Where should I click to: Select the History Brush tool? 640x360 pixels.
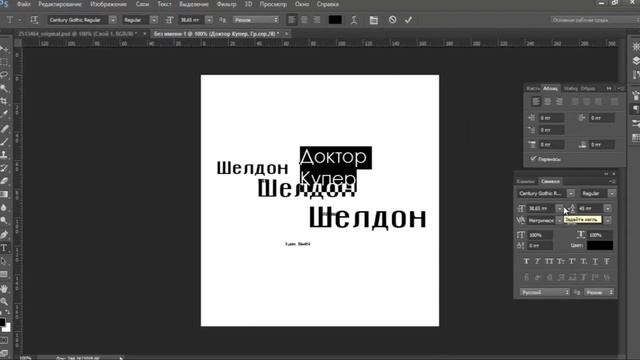point(4,168)
